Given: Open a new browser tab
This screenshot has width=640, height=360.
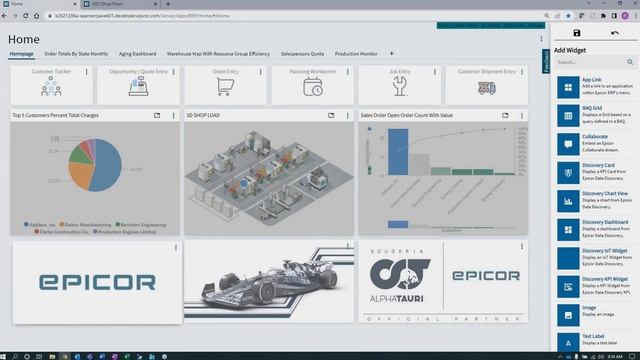Looking at the screenshot, I should click(x=168, y=4).
